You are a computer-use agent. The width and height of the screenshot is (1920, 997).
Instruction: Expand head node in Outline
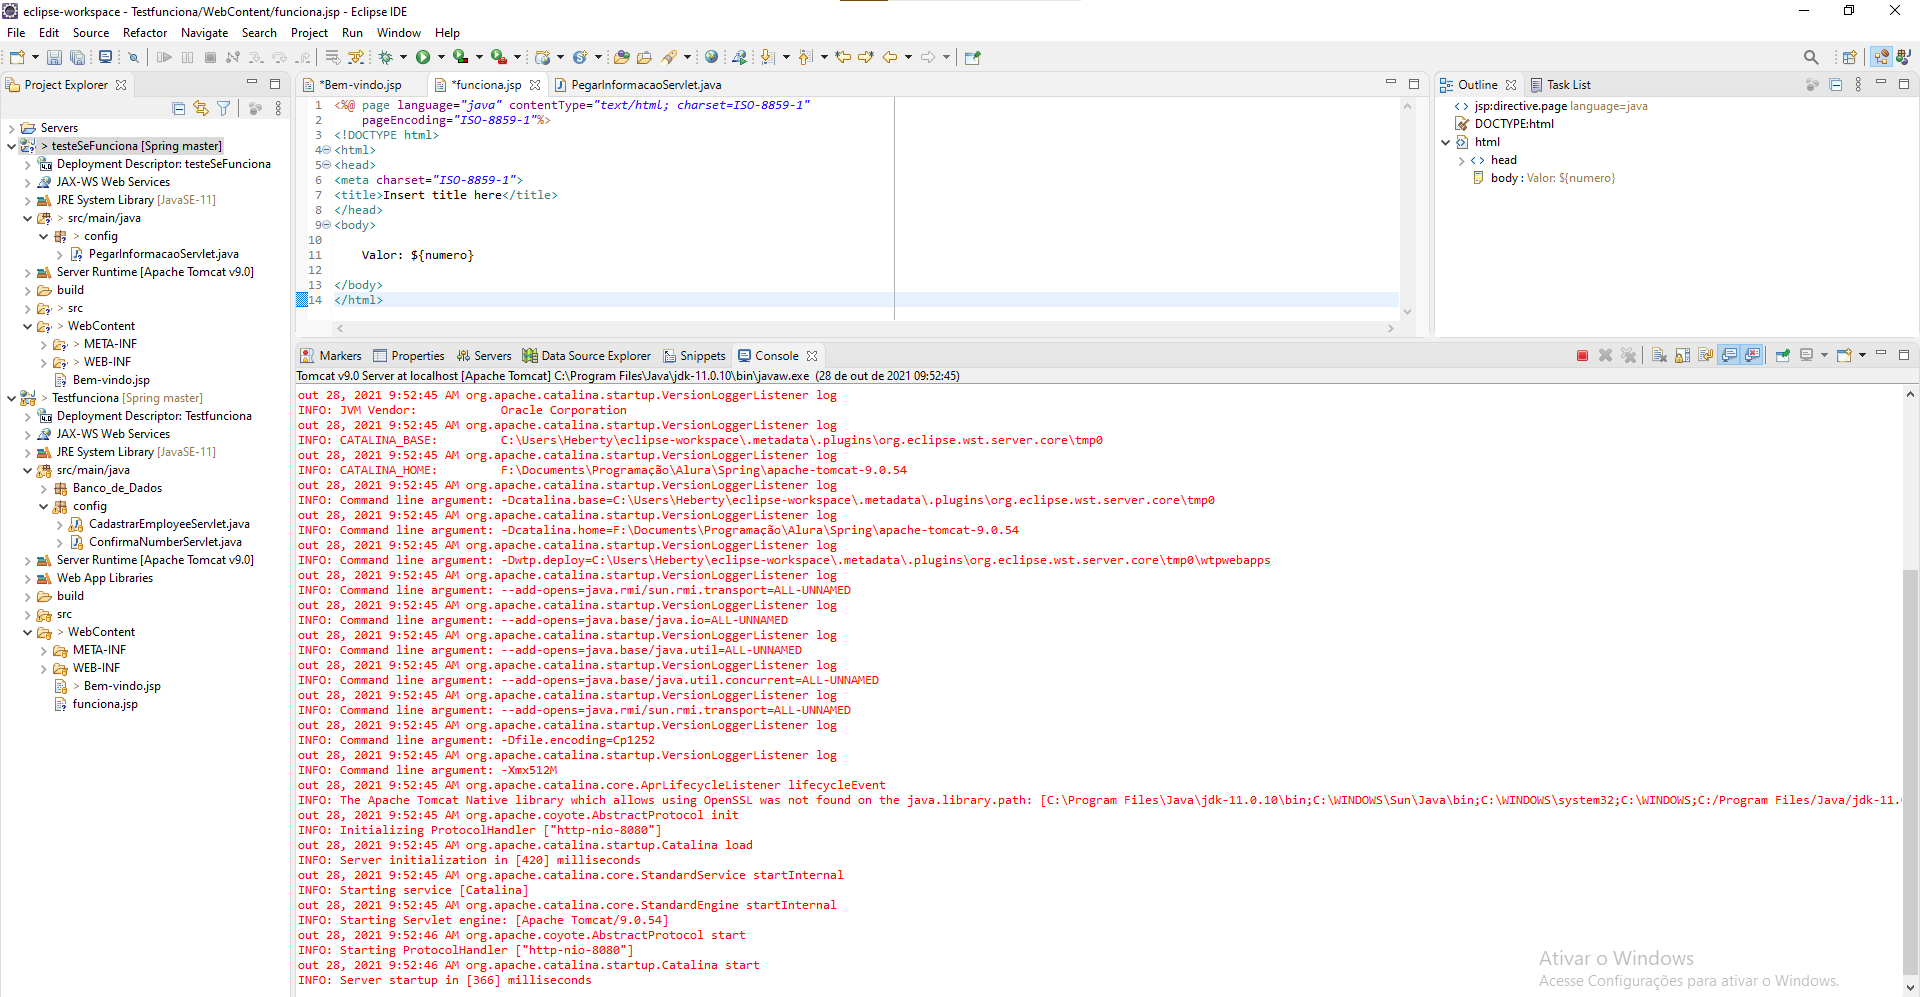point(1461,160)
